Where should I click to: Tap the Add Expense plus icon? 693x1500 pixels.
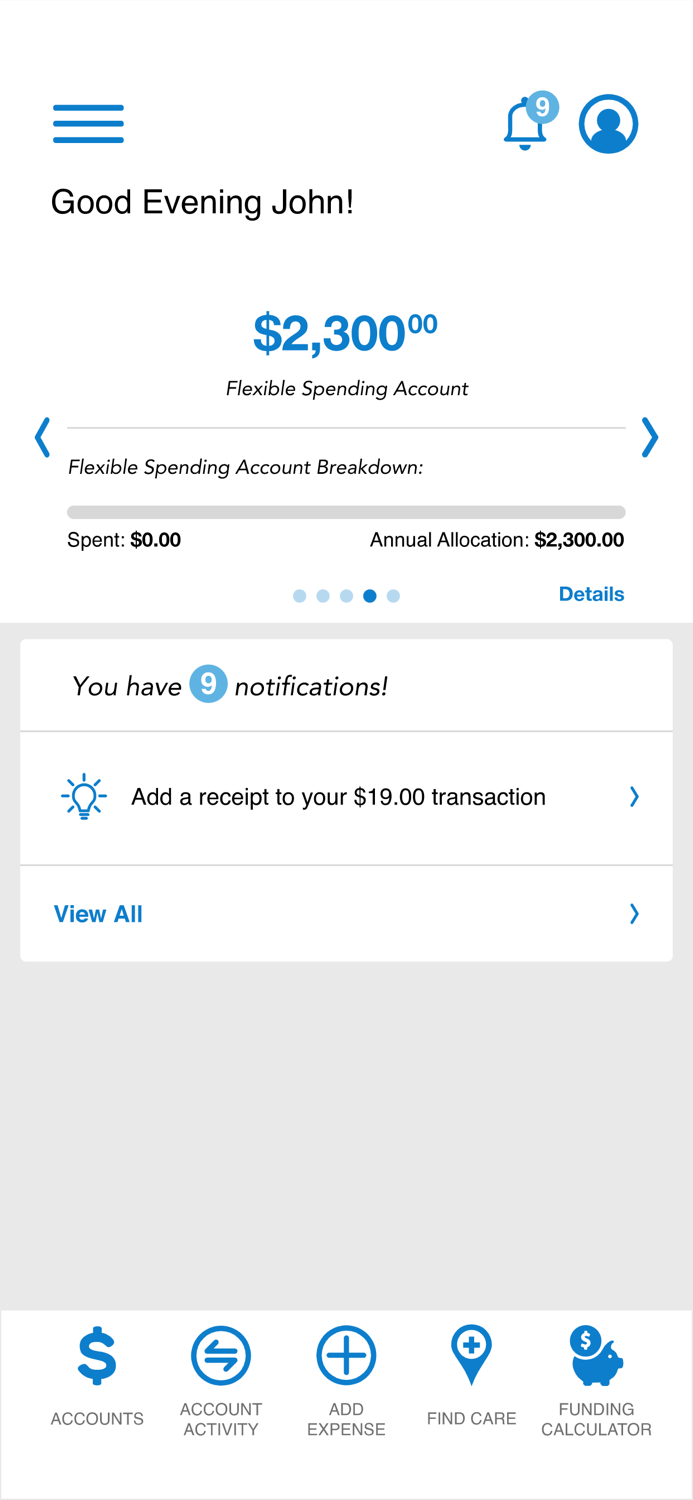[346, 1357]
